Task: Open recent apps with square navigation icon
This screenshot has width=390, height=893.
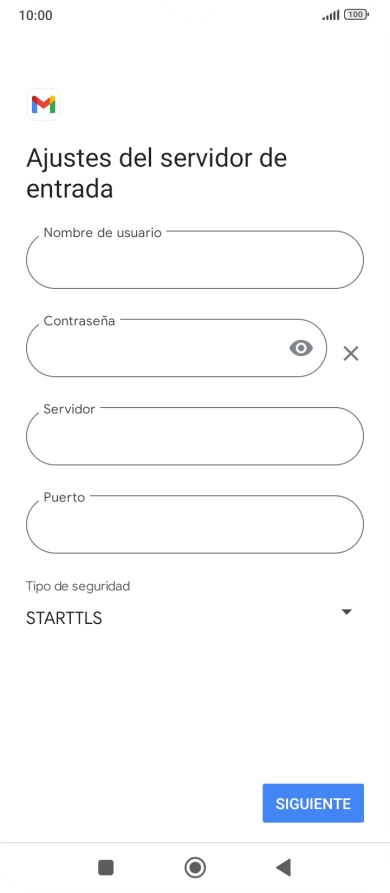Action: 106,867
